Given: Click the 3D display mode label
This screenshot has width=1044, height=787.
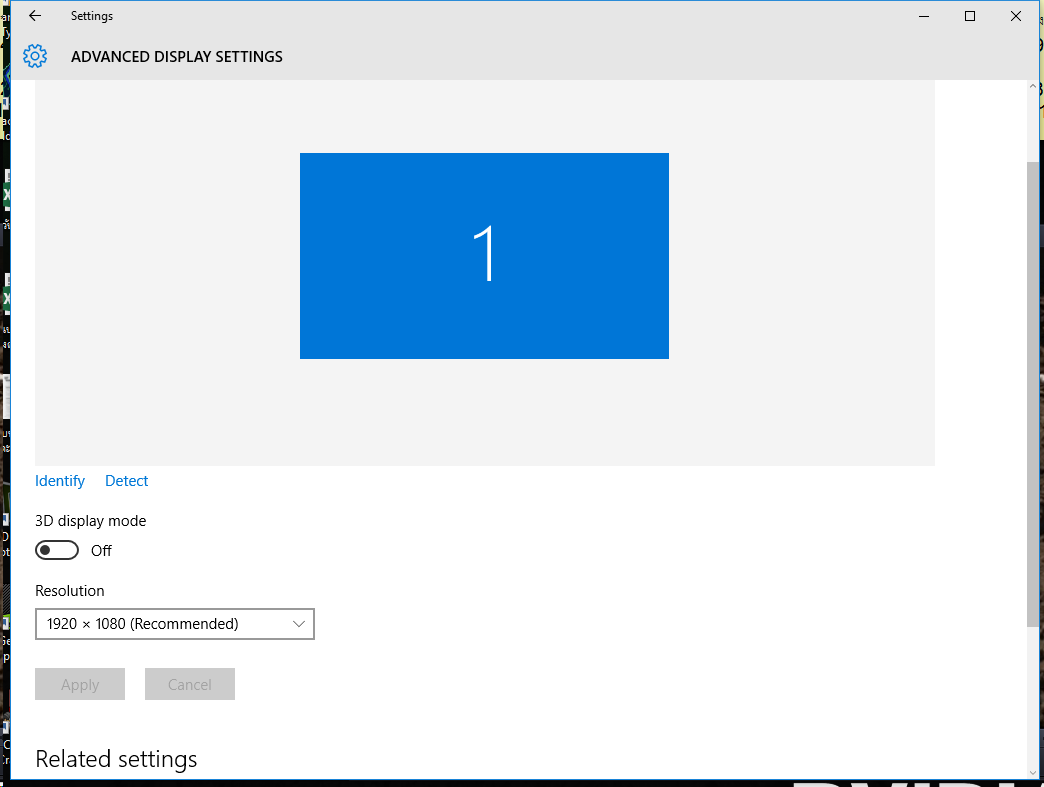Looking at the screenshot, I should coord(91,521).
